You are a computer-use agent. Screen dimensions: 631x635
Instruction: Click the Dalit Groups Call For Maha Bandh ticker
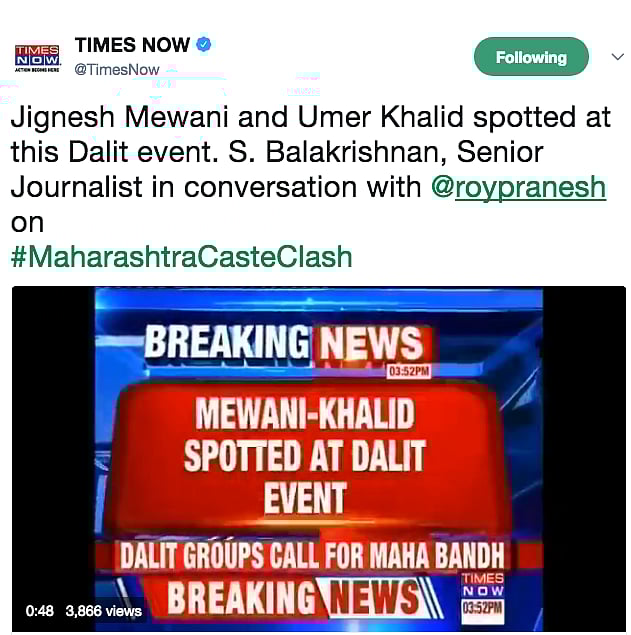pyautogui.click(x=312, y=555)
